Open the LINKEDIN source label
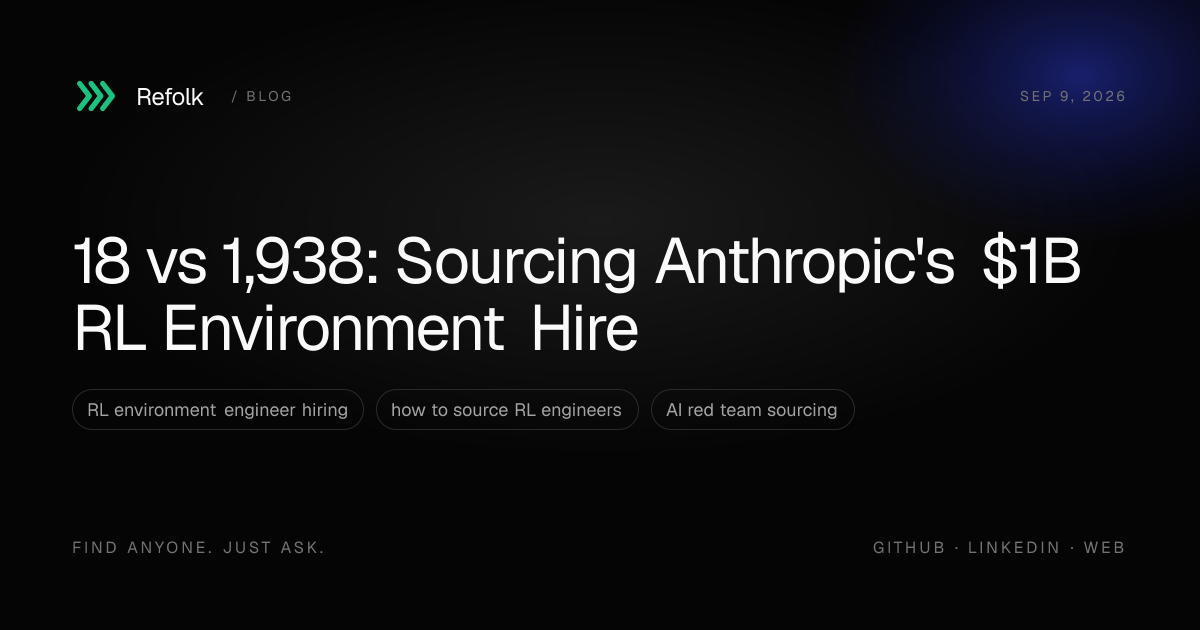 tap(1014, 548)
